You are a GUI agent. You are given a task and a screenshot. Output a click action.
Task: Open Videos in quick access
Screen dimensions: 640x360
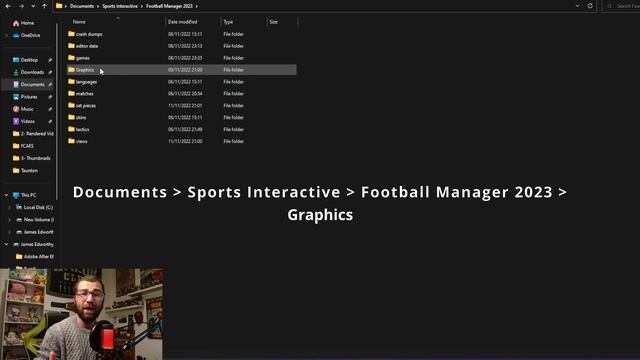click(24, 121)
